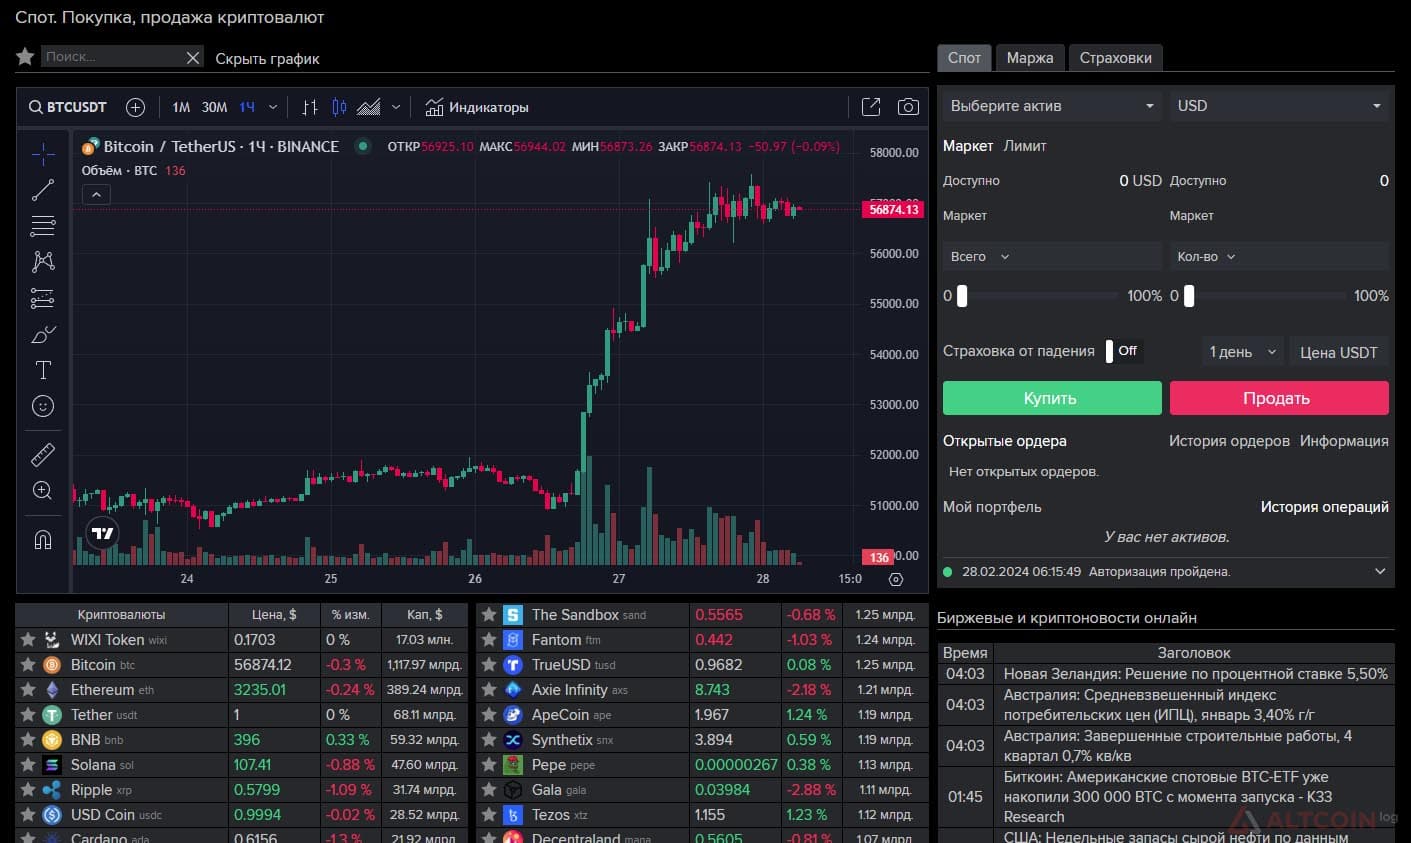Toggle favorite star for Ethereum row

(x=28, y=690)
